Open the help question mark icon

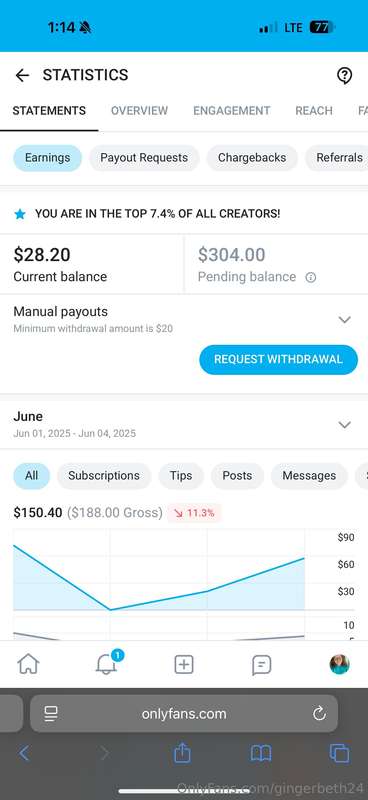point(345,76)
